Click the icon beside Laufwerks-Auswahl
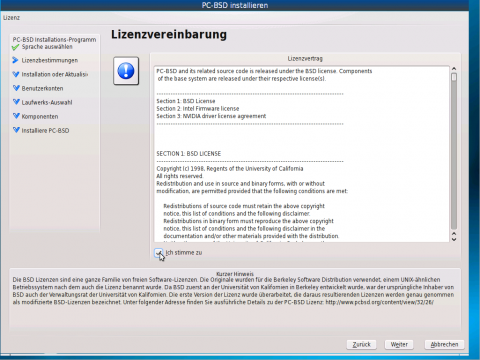The image size is (480, 360). pos(16,102)
